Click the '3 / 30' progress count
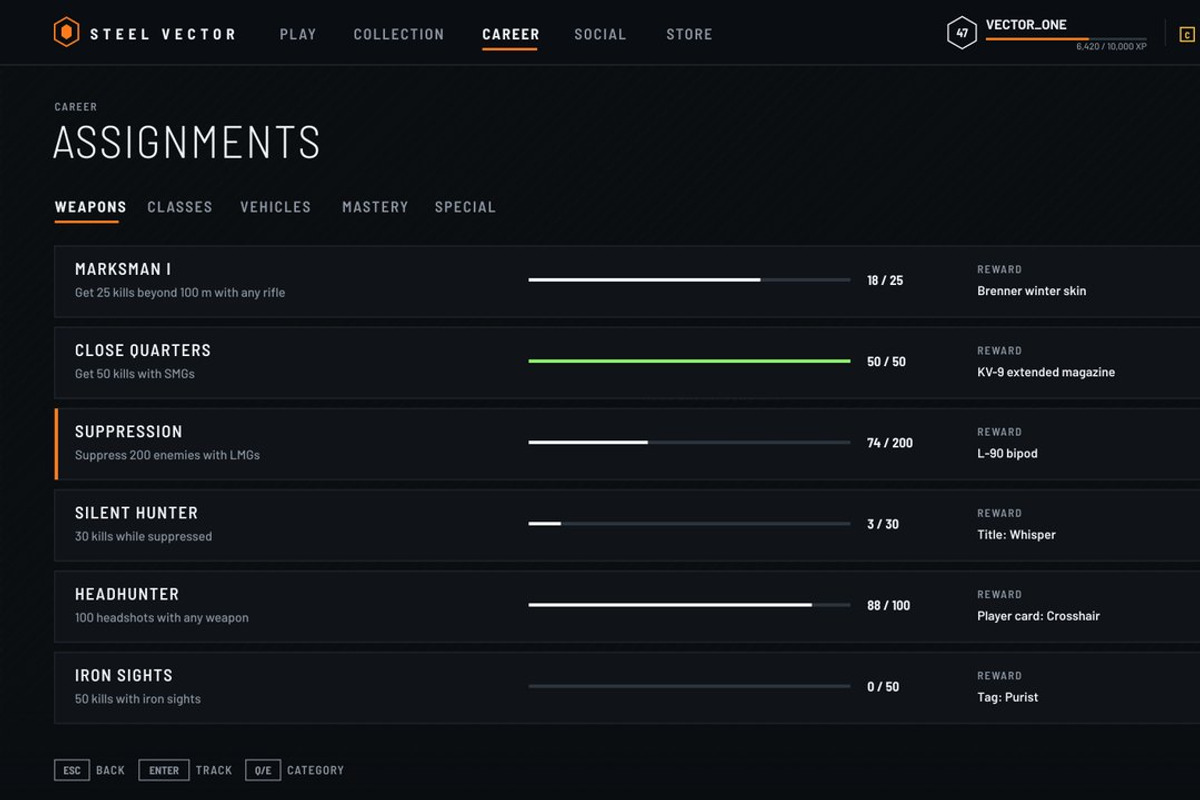The width and height of the screenshot is (1200, 800). coord(883,524)
